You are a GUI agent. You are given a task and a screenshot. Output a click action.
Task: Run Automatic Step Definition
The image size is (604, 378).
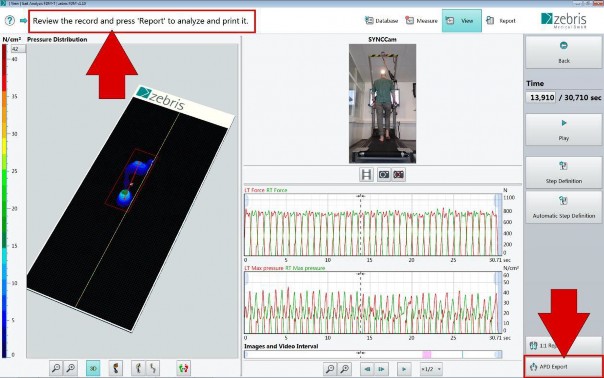pos(564,207)
